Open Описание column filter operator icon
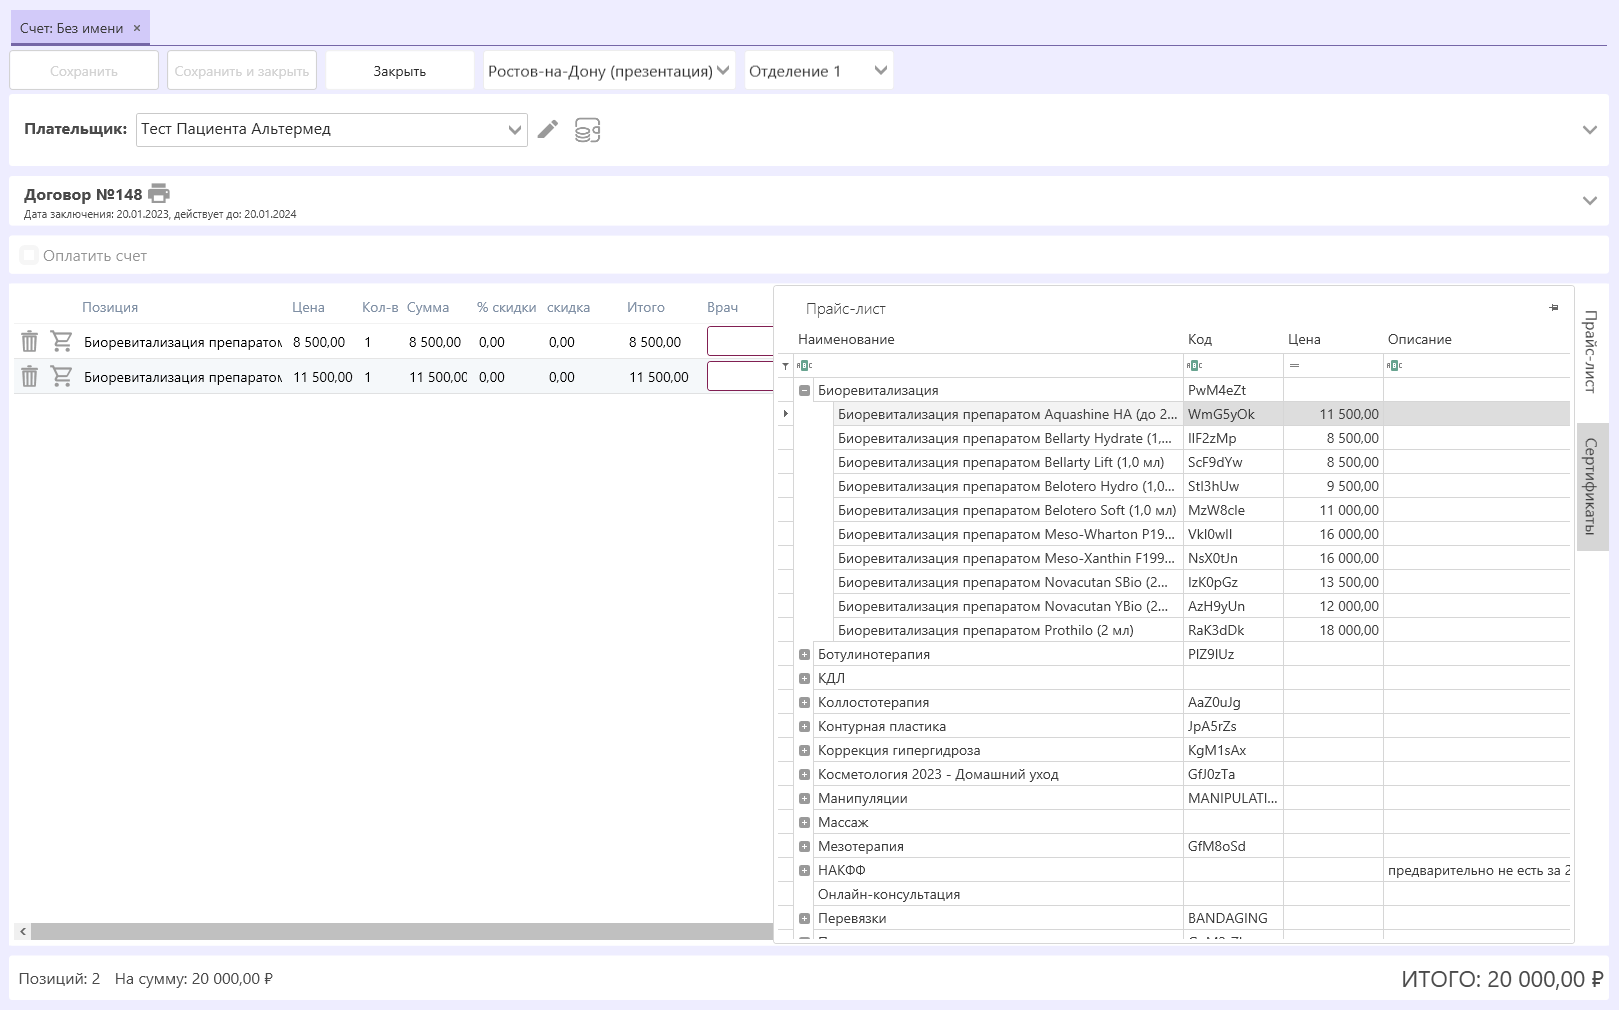The image size is (1619, 1010). point(1394,366)
